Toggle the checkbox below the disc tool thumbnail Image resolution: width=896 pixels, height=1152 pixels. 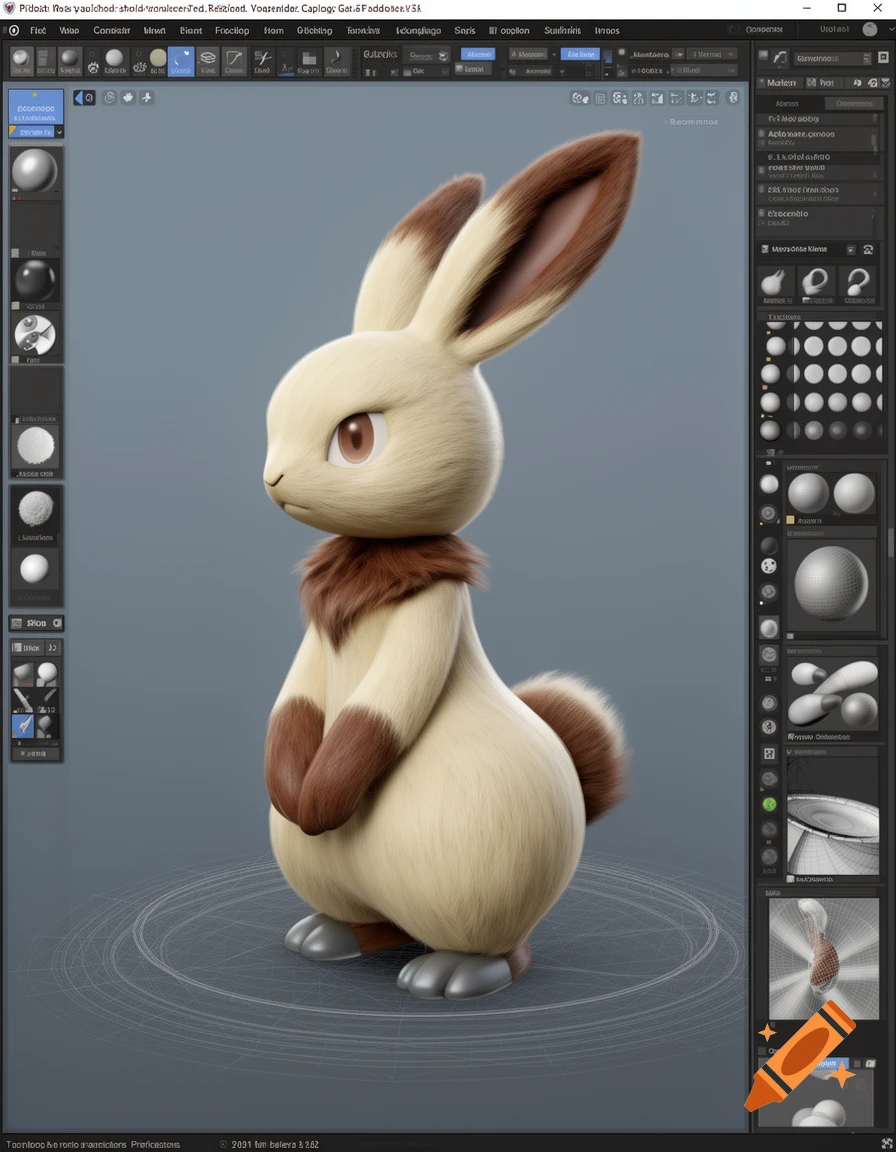pyautogui.click(x=15, y=360)
